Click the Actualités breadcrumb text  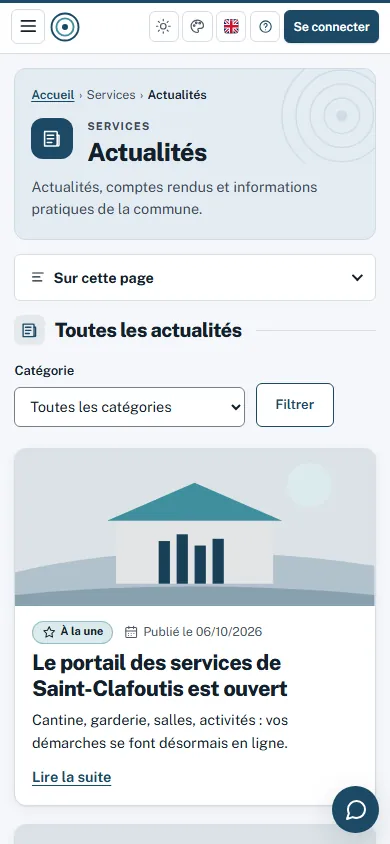pos(177,95)
